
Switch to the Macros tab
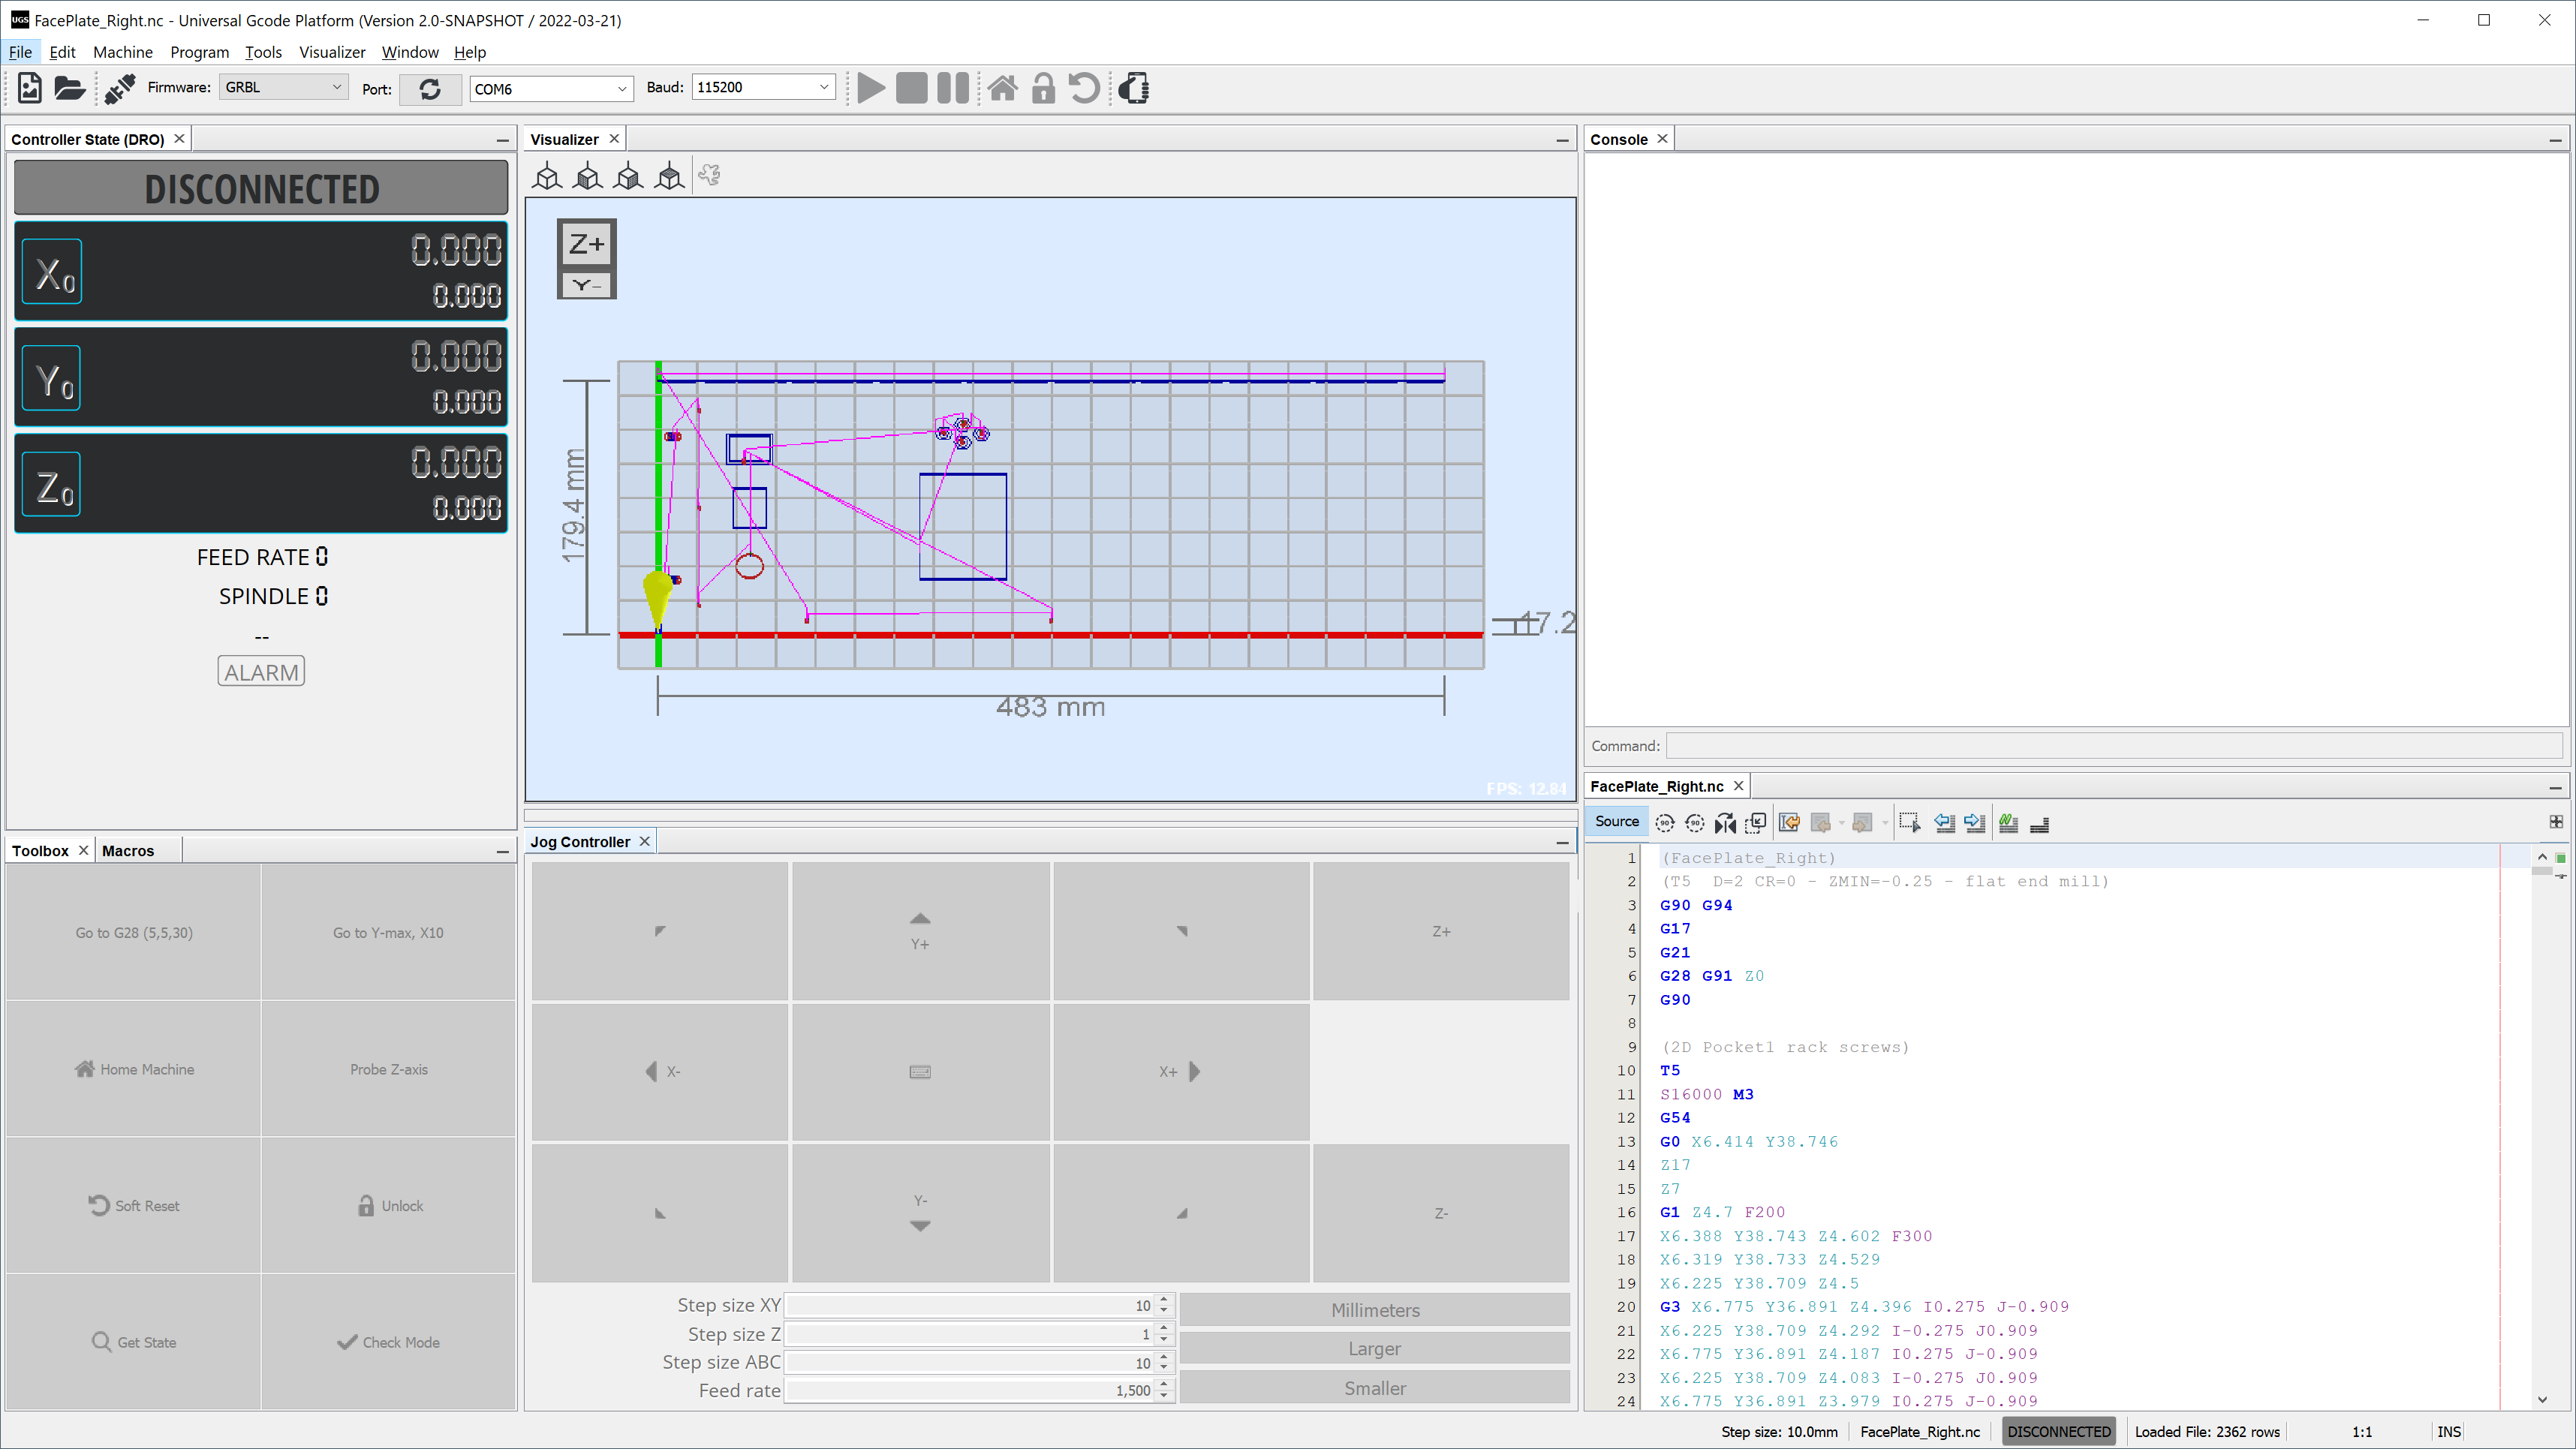click(128, 851)
